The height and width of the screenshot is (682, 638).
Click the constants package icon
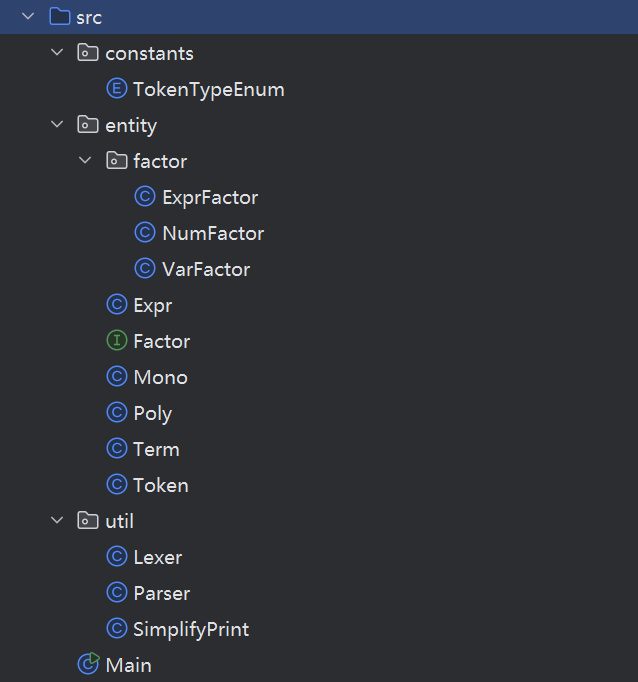click(89, 54)
